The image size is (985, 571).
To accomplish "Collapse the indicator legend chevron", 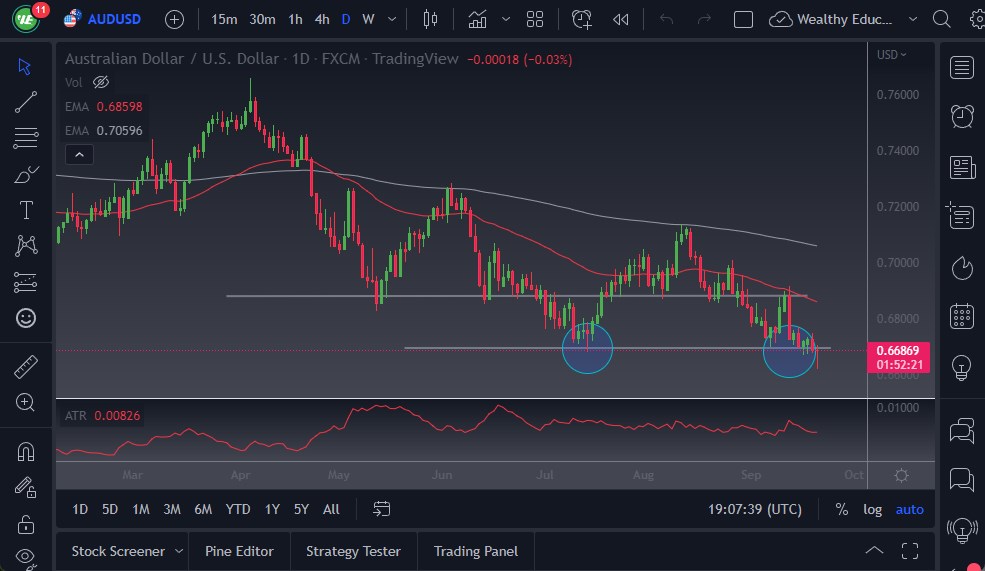I will tap(78, 154).
